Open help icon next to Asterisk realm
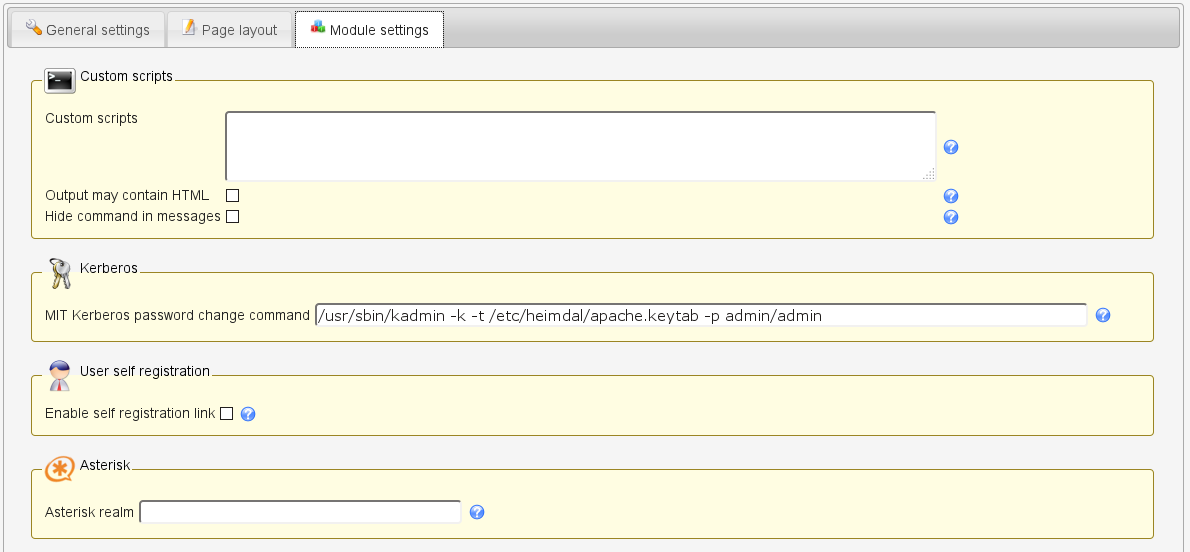 pos(477,513)
